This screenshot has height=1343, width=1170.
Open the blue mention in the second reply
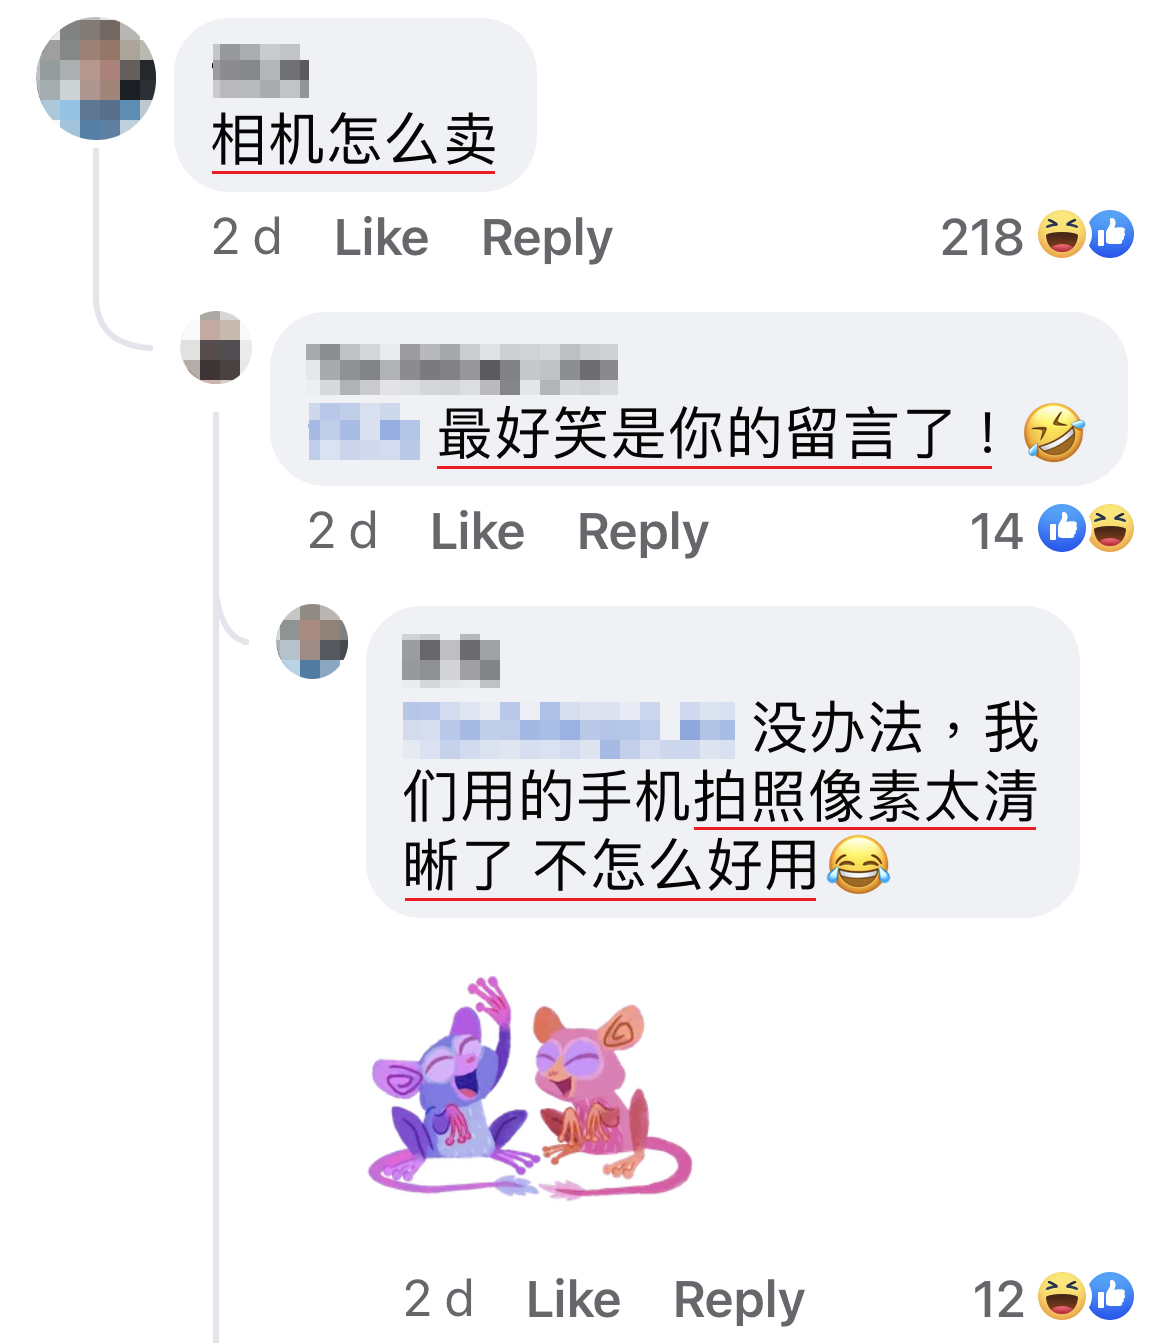tap(364, 432)
